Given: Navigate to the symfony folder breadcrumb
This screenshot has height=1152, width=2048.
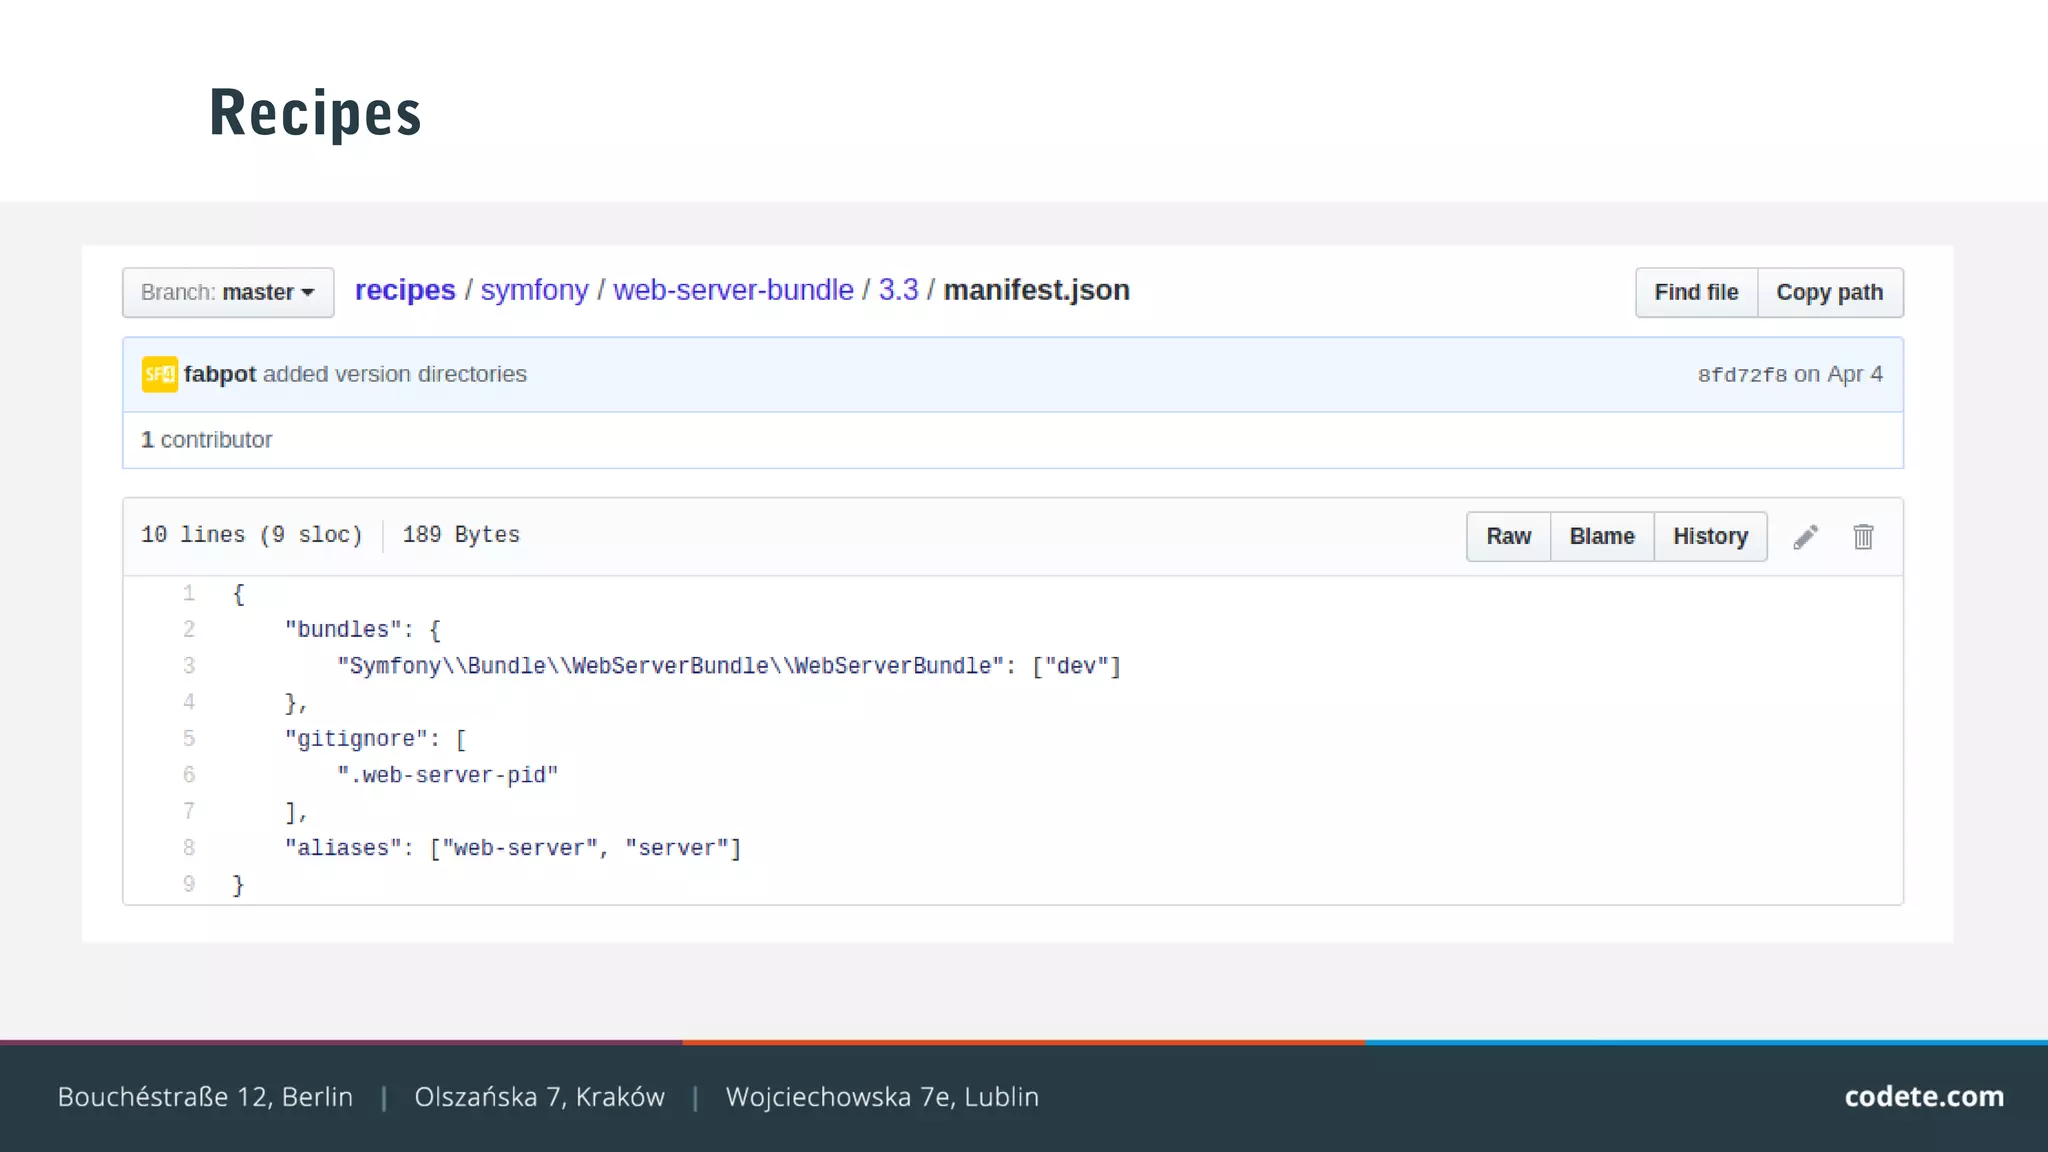Looking at the screenshot, I should (534, 290).
